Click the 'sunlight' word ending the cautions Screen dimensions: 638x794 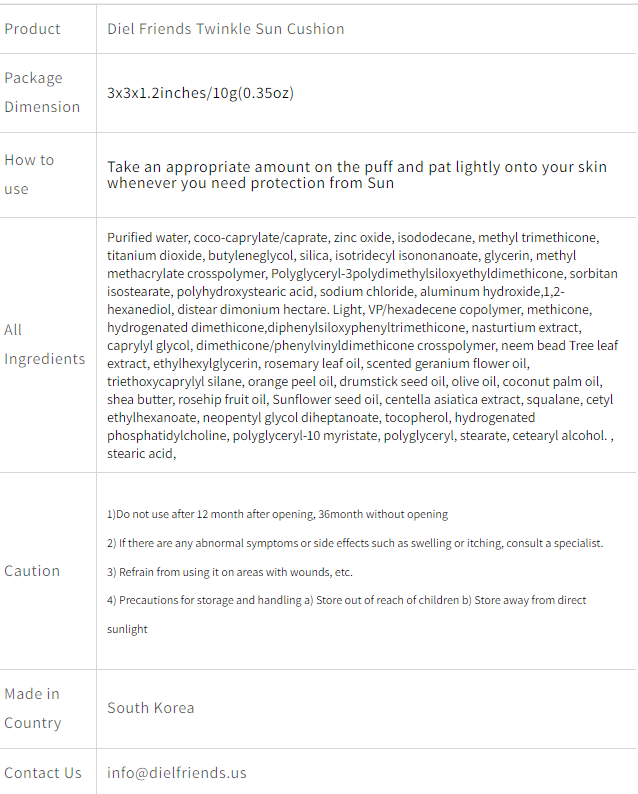coord(127,629)
